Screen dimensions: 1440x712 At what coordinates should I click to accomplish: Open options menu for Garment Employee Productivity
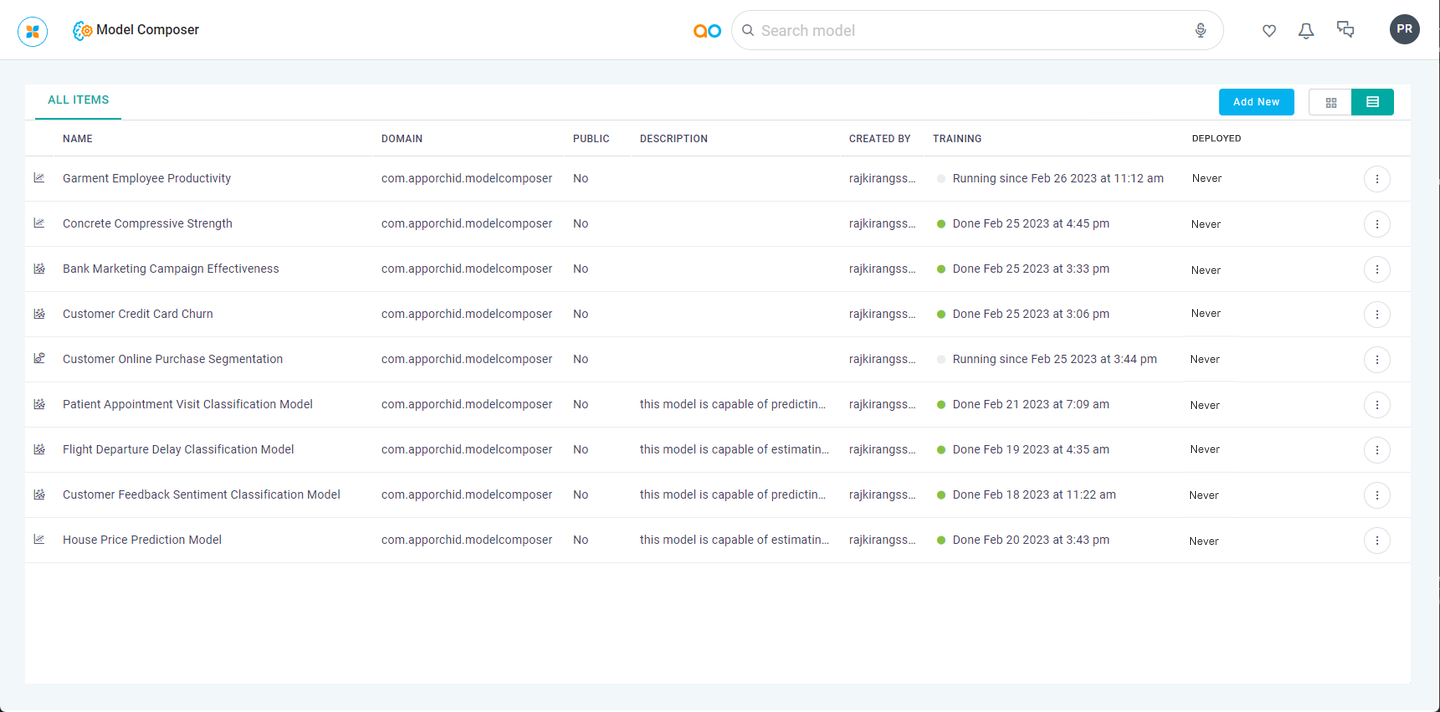coord(1376,179)
